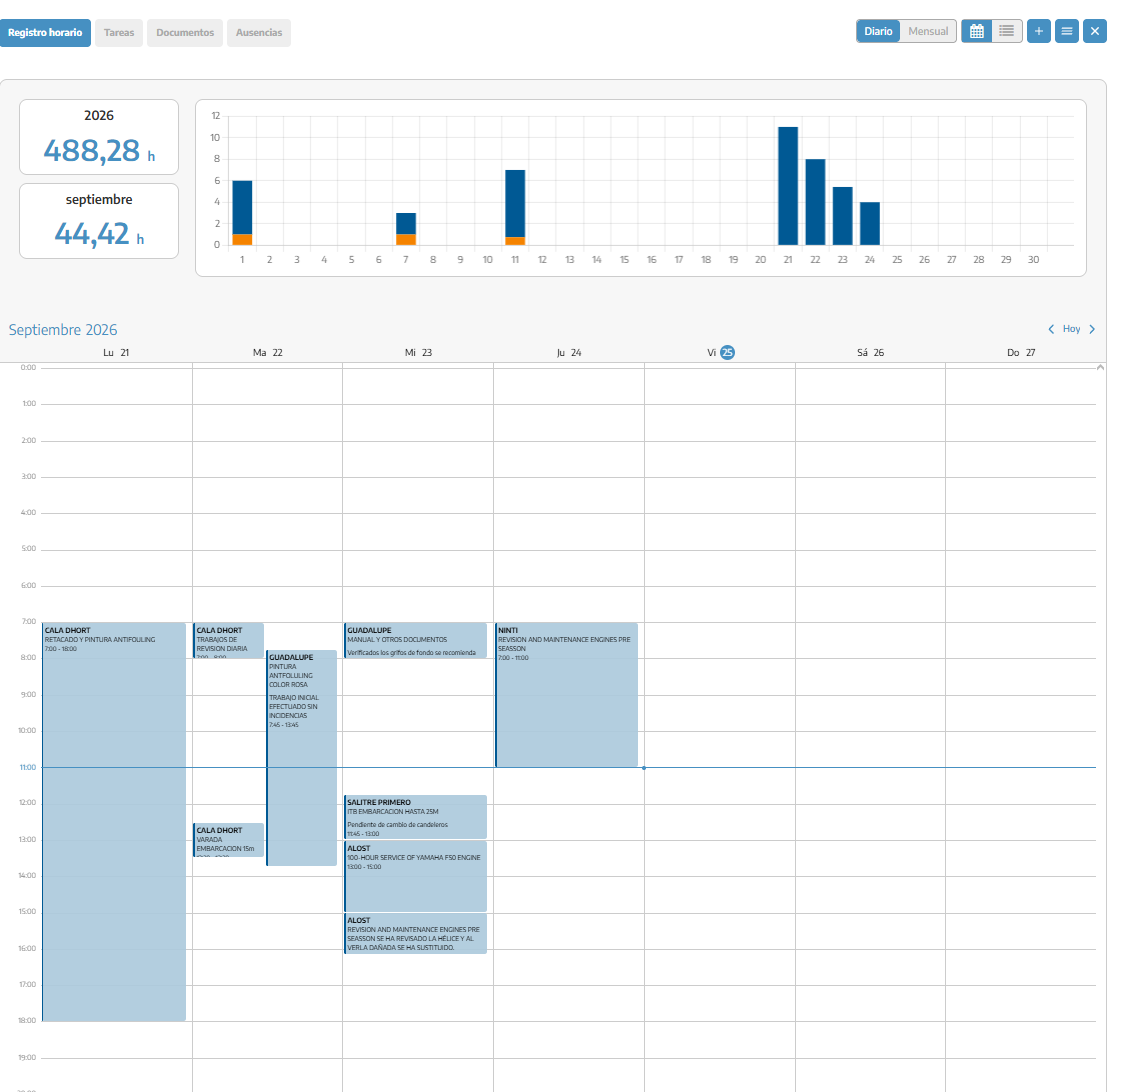Add a new time entry with plus icon

(1038, 31)
